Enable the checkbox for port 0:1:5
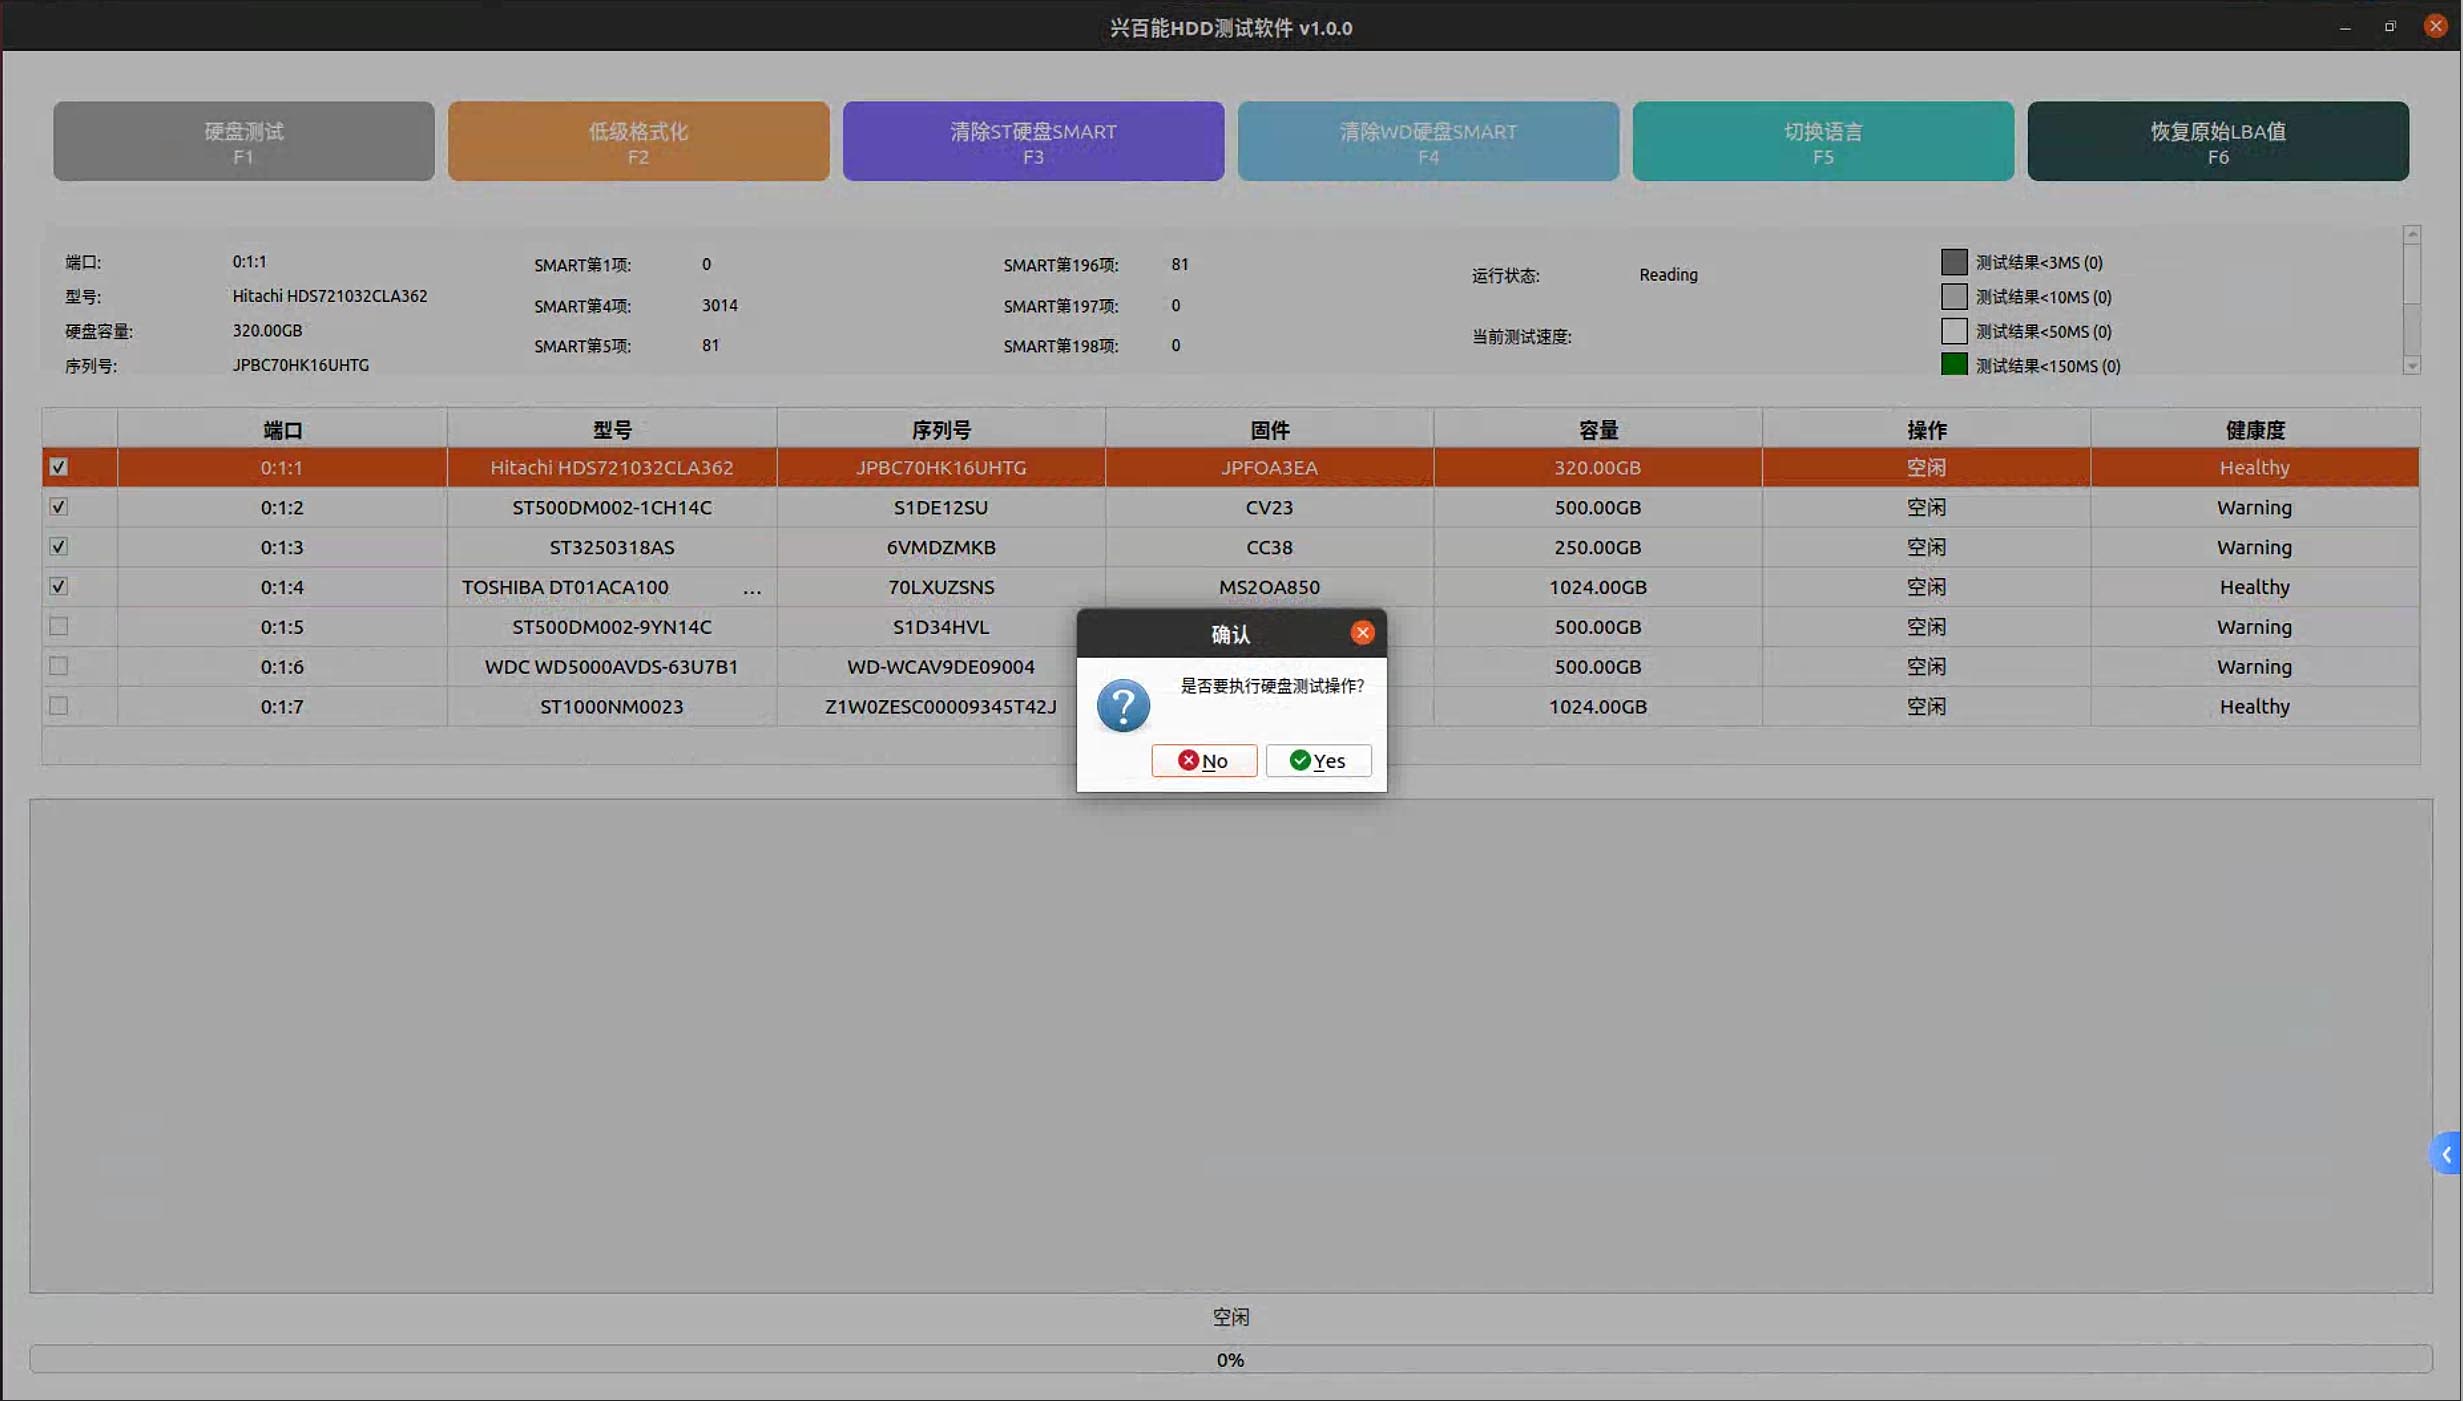Screen dimensions: 2463x1401 click(59, 627)
